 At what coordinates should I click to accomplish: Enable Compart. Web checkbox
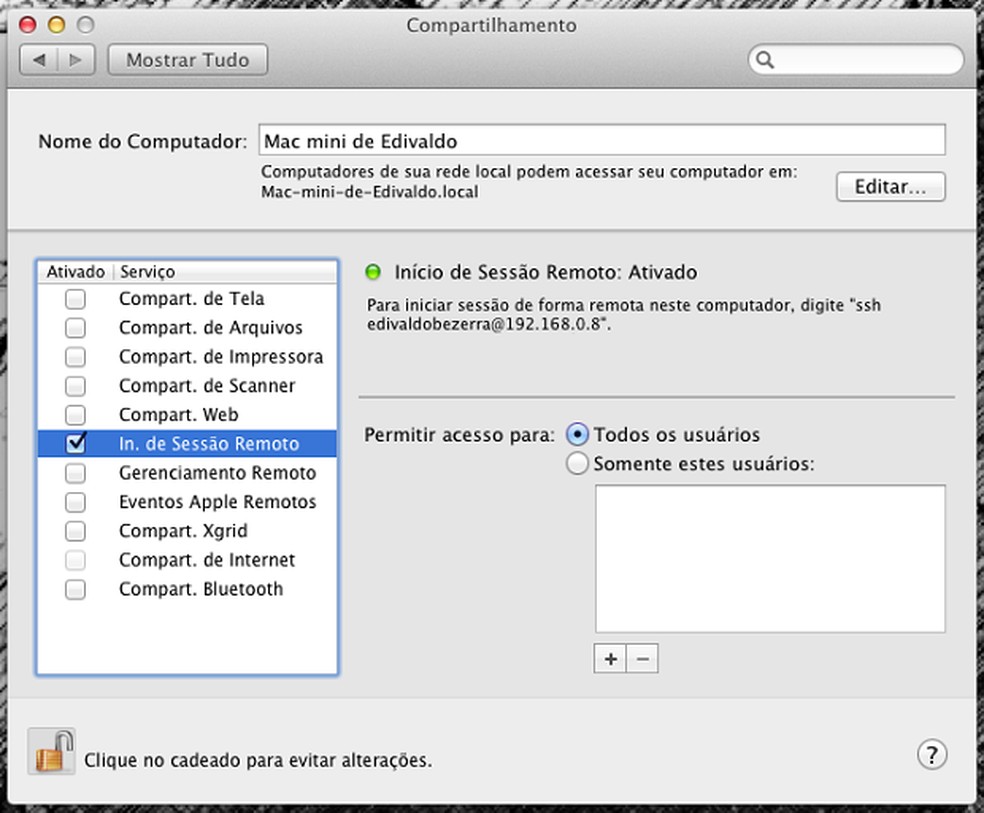(x=75, y=415)
